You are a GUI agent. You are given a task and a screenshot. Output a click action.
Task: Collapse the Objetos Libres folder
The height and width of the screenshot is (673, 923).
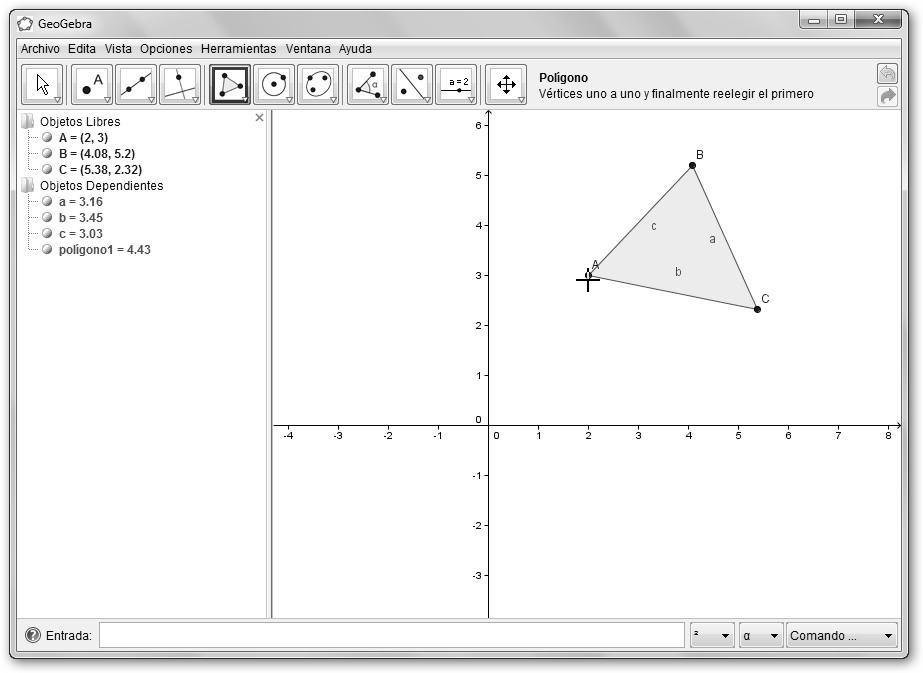tap(27, 122)
